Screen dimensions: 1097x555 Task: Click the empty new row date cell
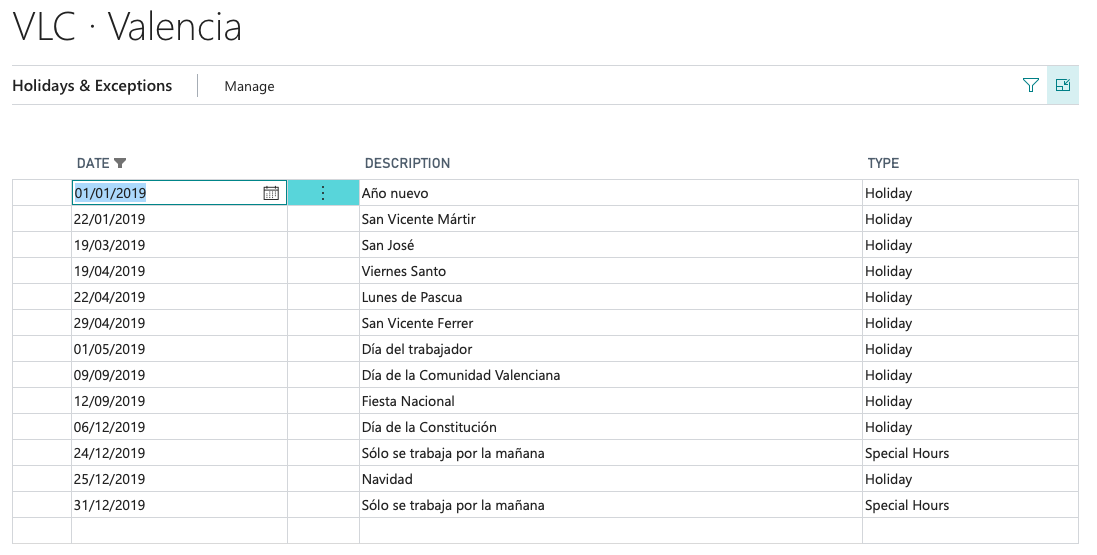[x=178, y=530]
